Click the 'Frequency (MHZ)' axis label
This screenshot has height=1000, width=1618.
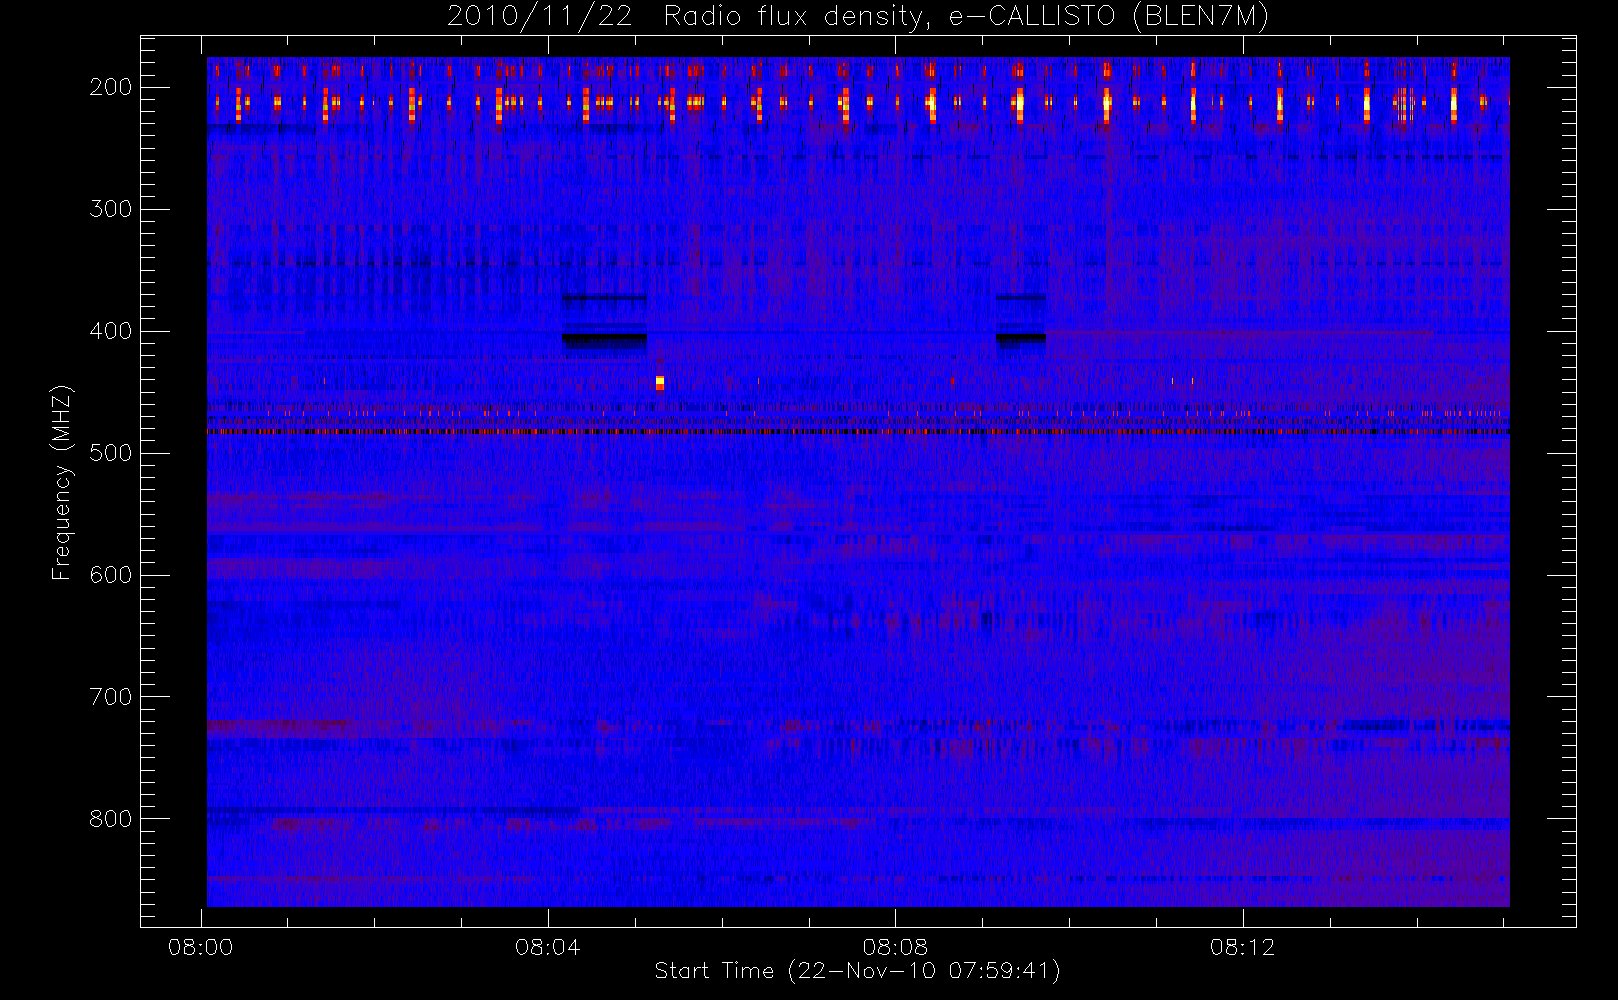pyautogui.click(x=62, y=482)
